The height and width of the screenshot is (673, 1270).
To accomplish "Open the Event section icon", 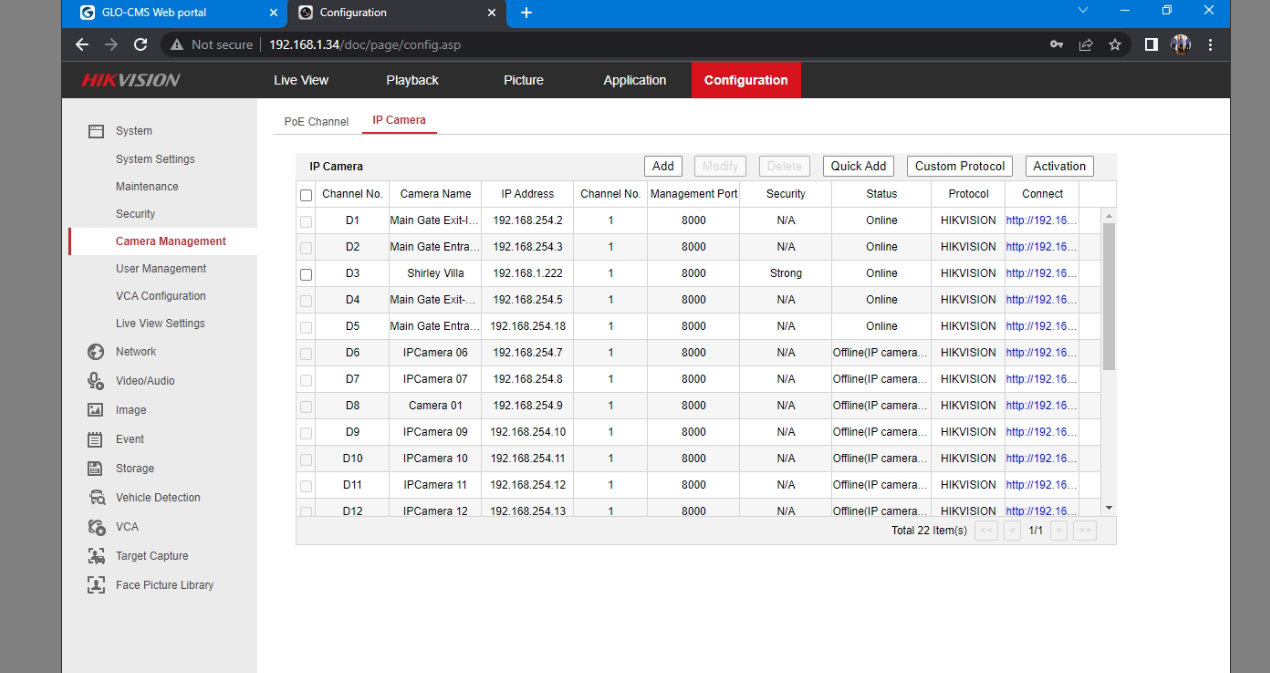I will coord(96,439).
